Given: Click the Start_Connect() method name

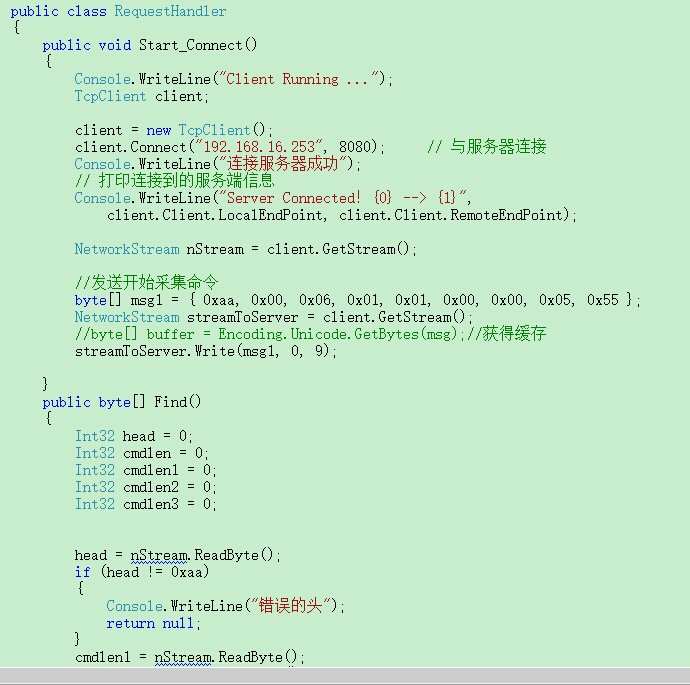Looking at the screenshot, I should [x=198, y=45].
